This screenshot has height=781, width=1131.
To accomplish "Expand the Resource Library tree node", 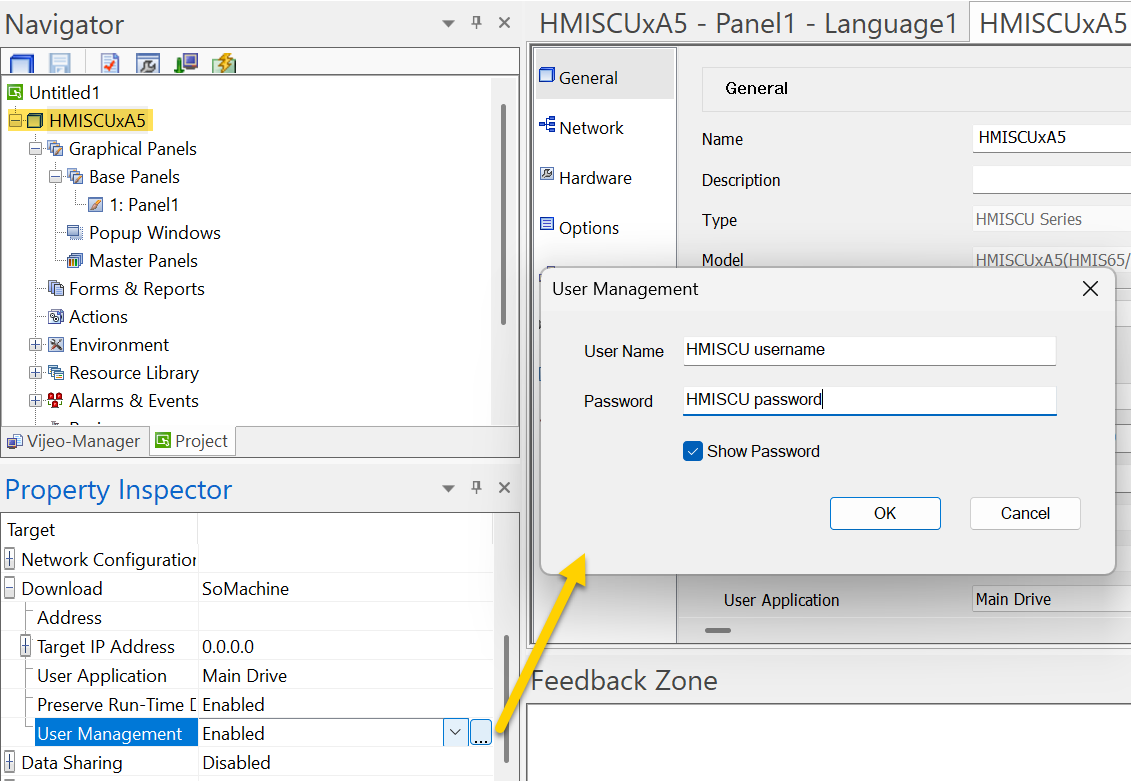I will tap(35, 373).
